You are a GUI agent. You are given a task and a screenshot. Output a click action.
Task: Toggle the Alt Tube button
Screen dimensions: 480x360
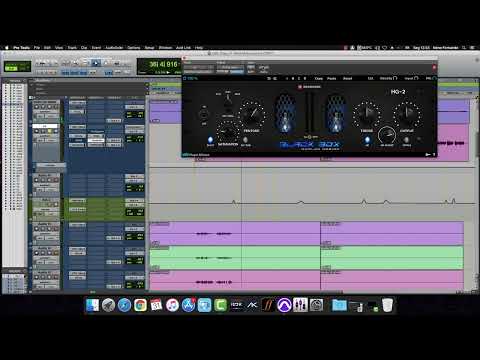246,140
